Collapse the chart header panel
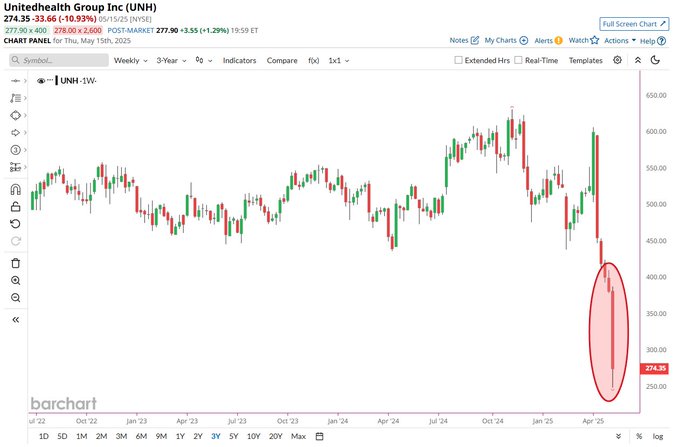 [x=638, y=60]
